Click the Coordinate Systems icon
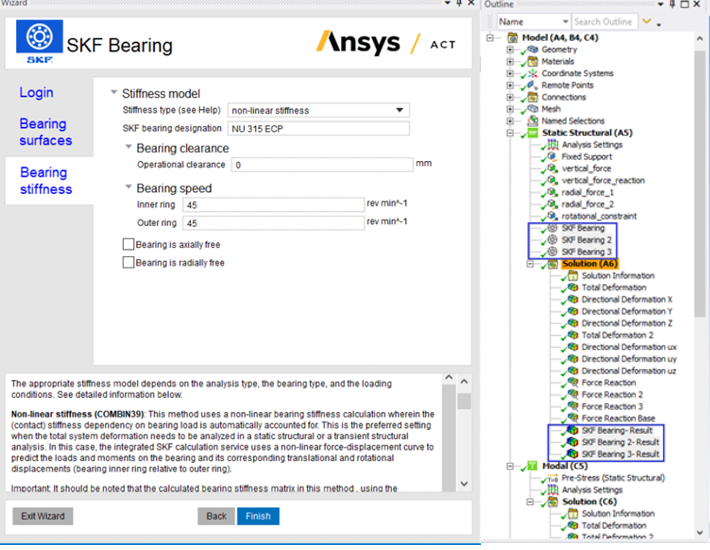Image resolution: width=710 pixels, height=550 pixels. click(x=533, y=73)
